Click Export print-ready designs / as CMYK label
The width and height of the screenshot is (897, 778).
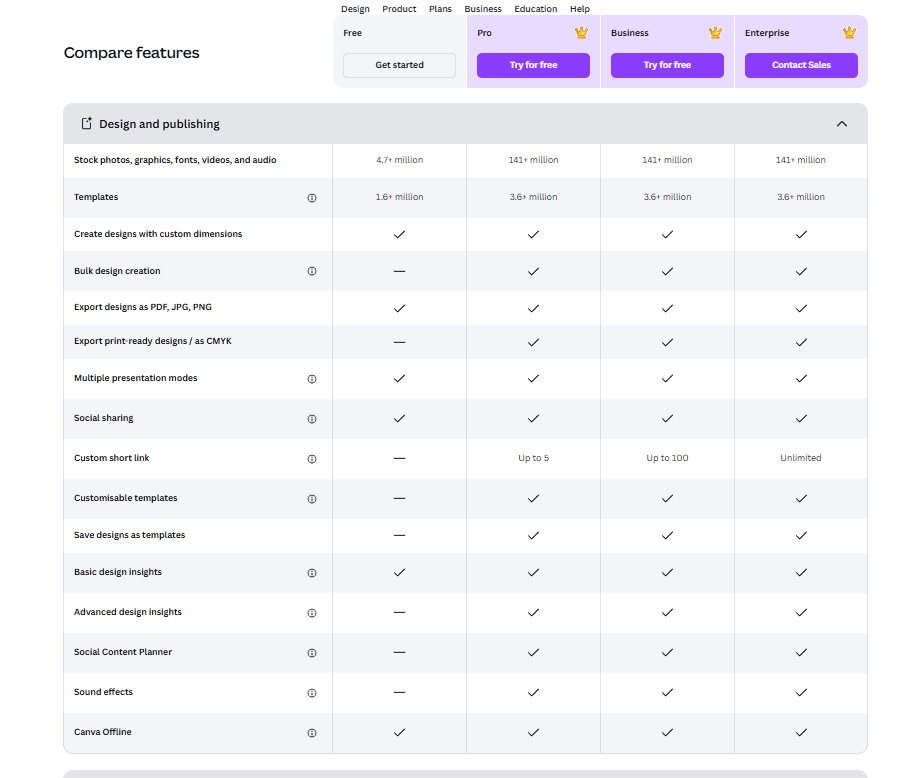153,341
